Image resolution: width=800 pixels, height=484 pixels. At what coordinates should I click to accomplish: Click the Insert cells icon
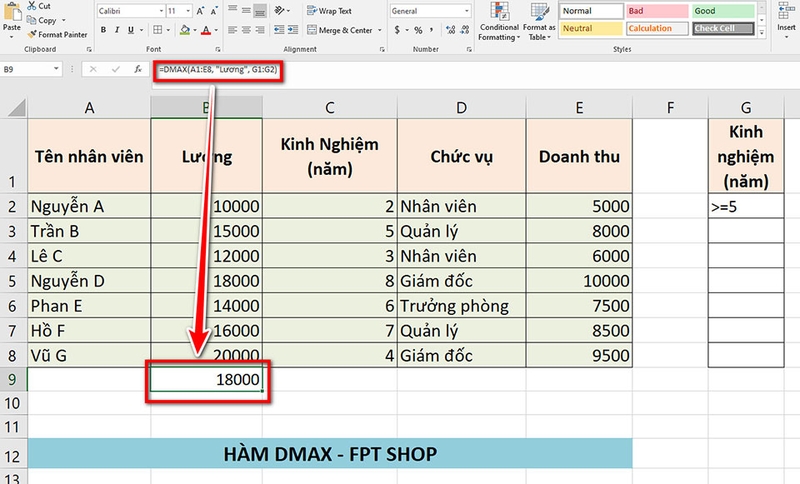(786, 11)
